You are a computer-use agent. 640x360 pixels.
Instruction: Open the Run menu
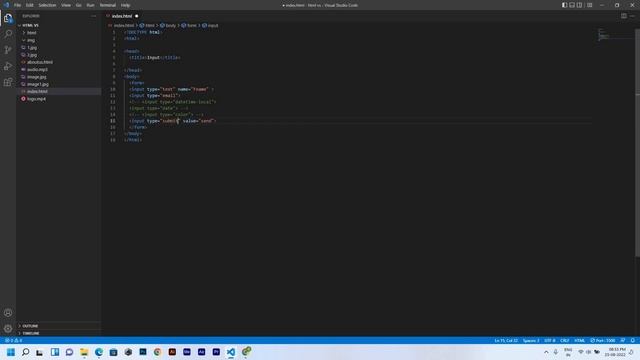click(x=91, y=5)
